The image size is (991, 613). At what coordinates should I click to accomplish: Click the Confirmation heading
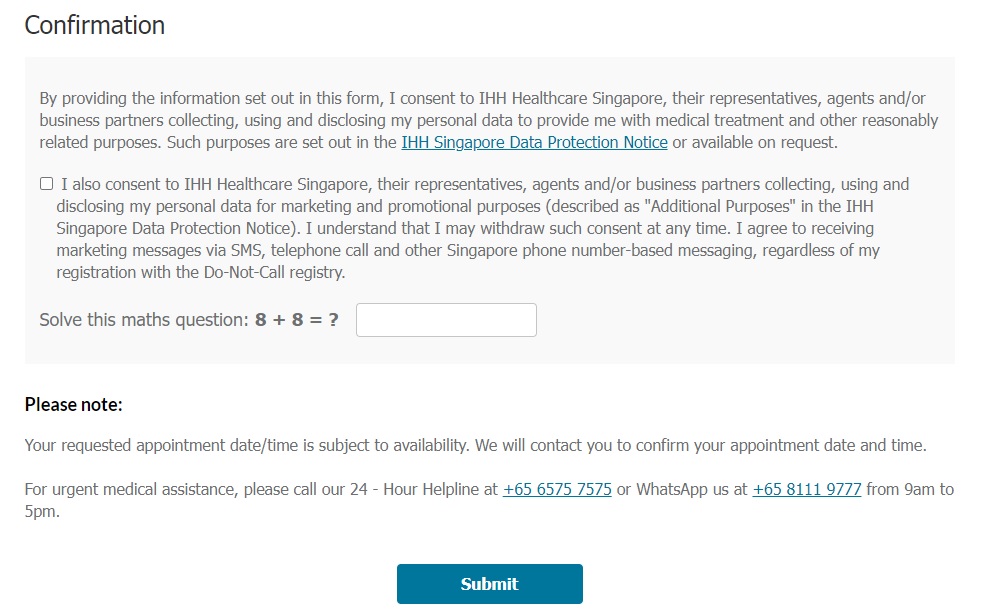click(95, 26)
